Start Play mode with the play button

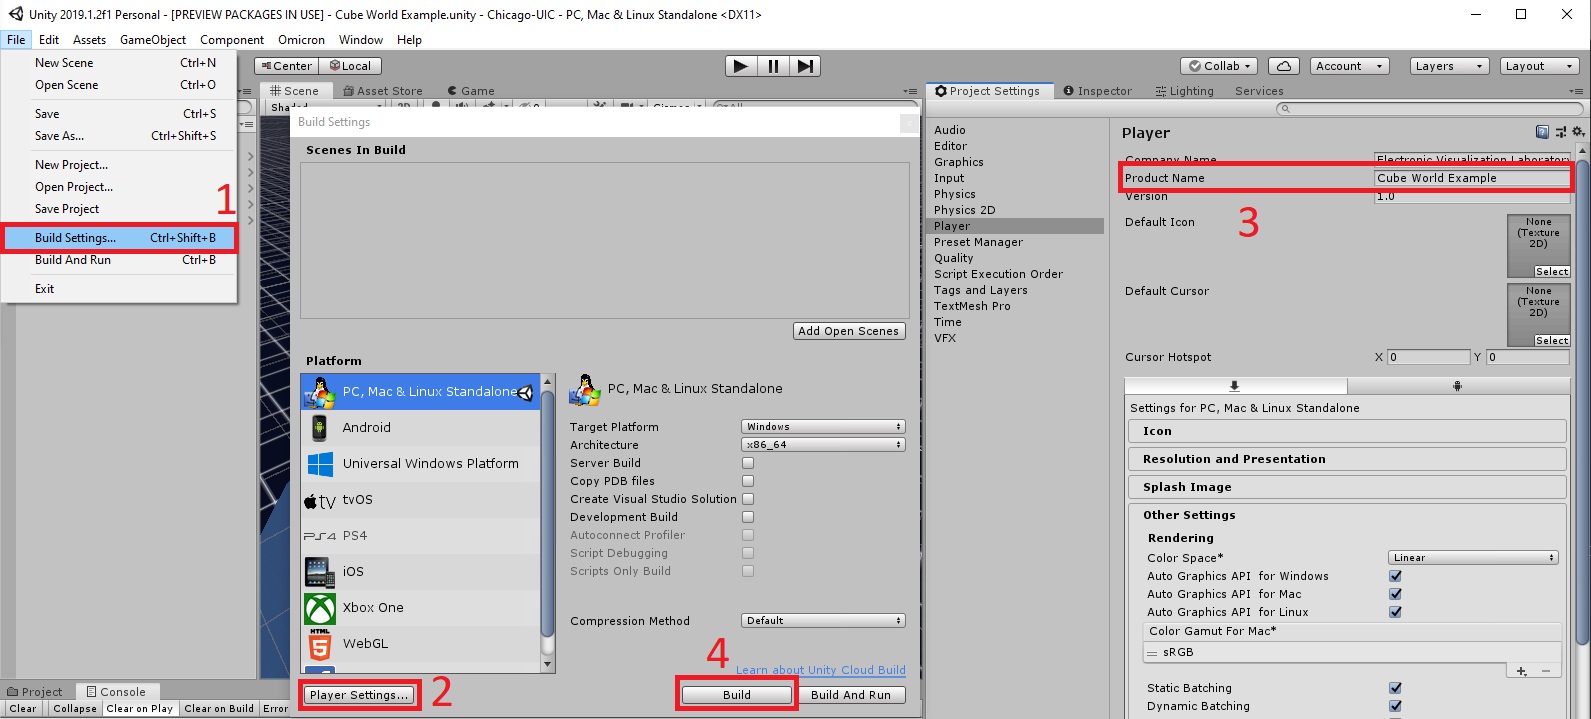coord(740,66)
